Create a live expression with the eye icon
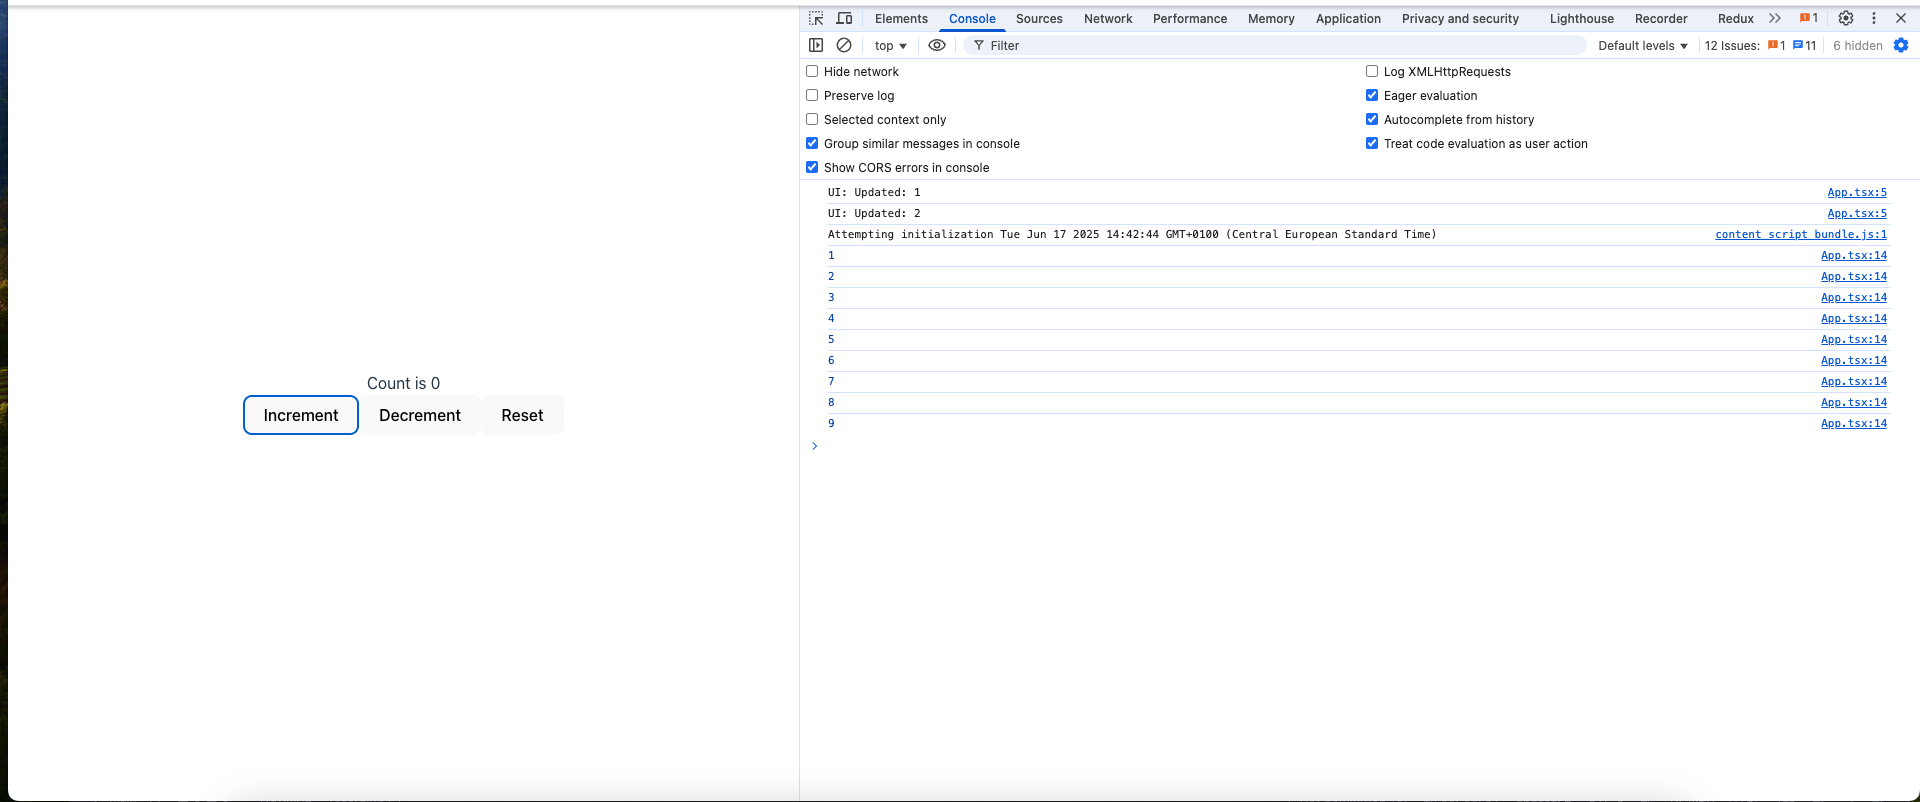Viewport: 1920px width, 802px height. click(x=937, y=45)
